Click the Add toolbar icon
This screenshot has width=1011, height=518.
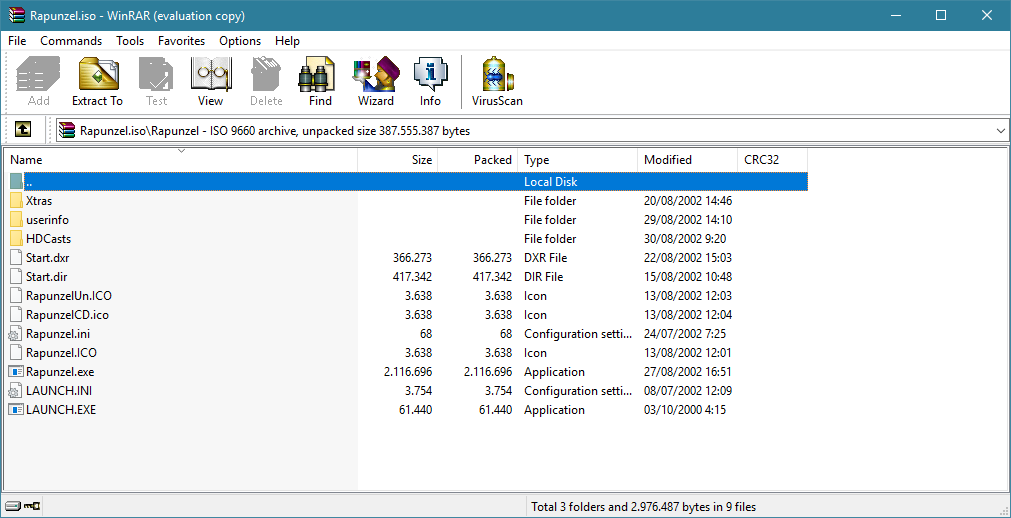[38, 73]
